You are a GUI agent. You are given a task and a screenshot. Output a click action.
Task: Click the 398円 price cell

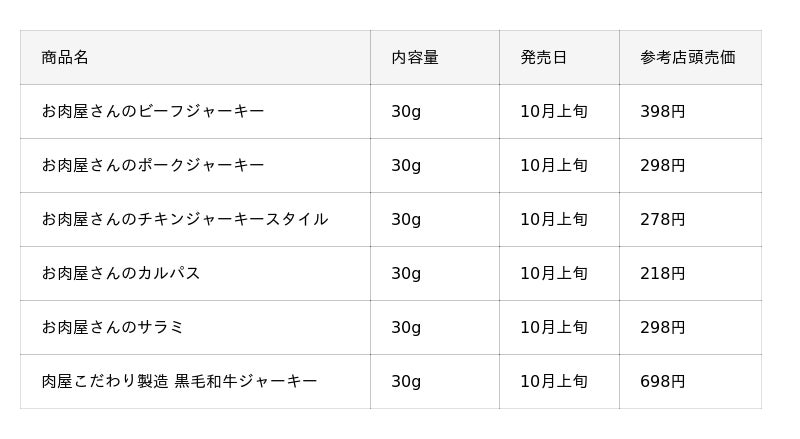[663, 112]
